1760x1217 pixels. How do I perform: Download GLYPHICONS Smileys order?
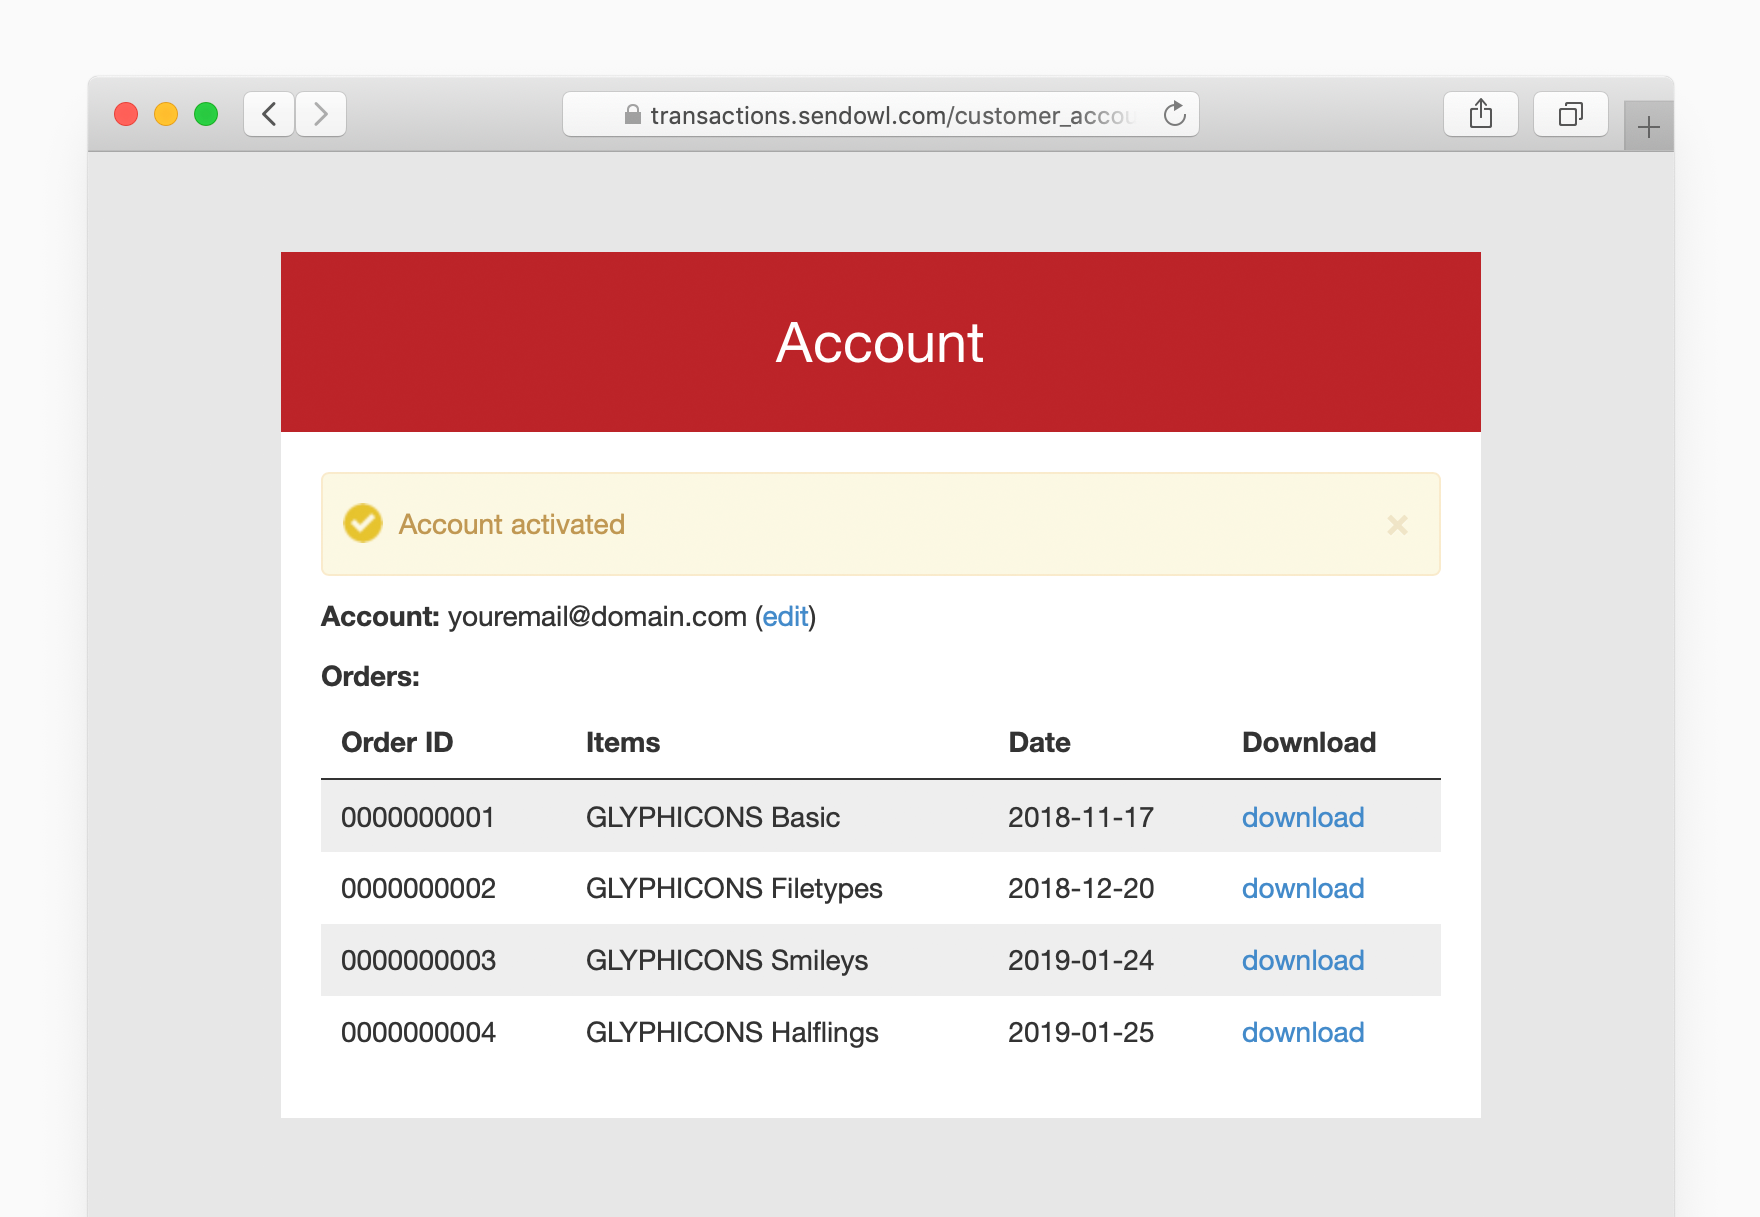(x=1303, y=960)
